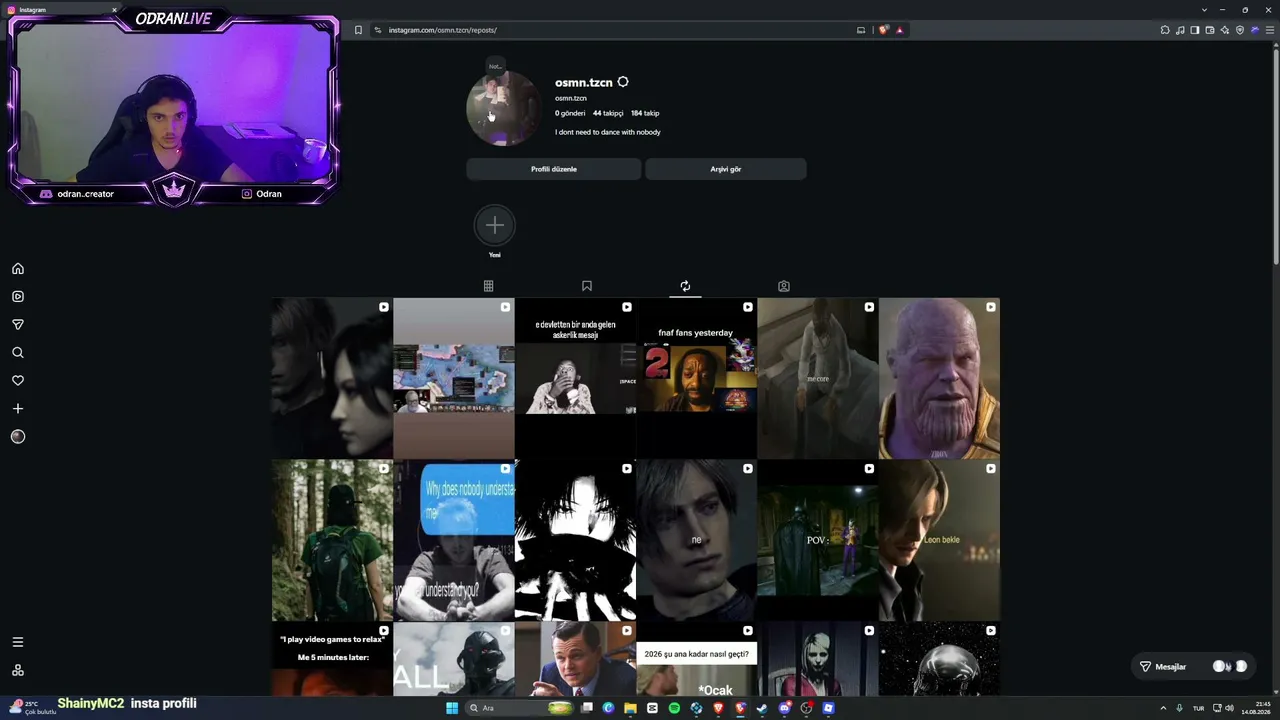
Task: Open Brave Shields lion icon
Action: tap(883, 30)
